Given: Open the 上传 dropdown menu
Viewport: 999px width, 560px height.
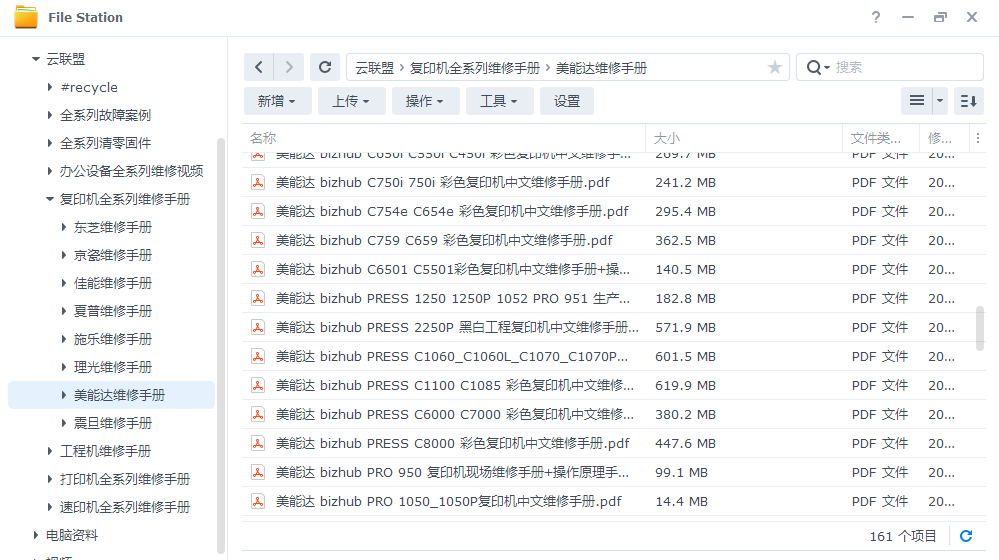Looking at the screenshot, I should point(351,101).
